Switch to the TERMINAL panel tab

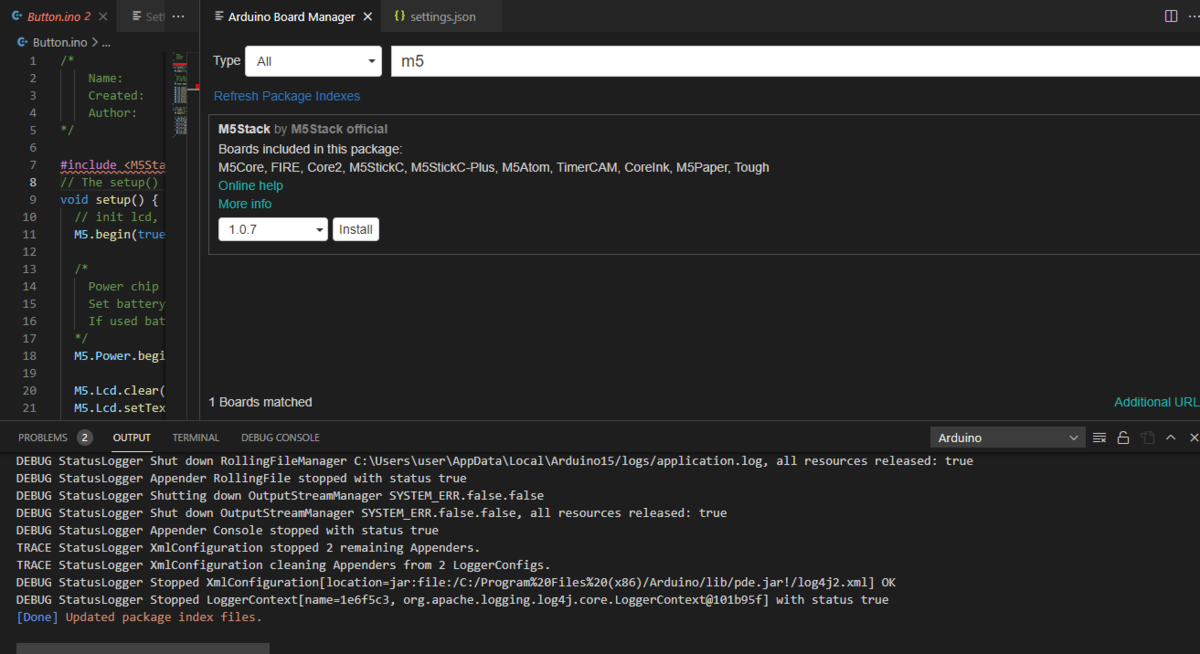tap(196, 438)
